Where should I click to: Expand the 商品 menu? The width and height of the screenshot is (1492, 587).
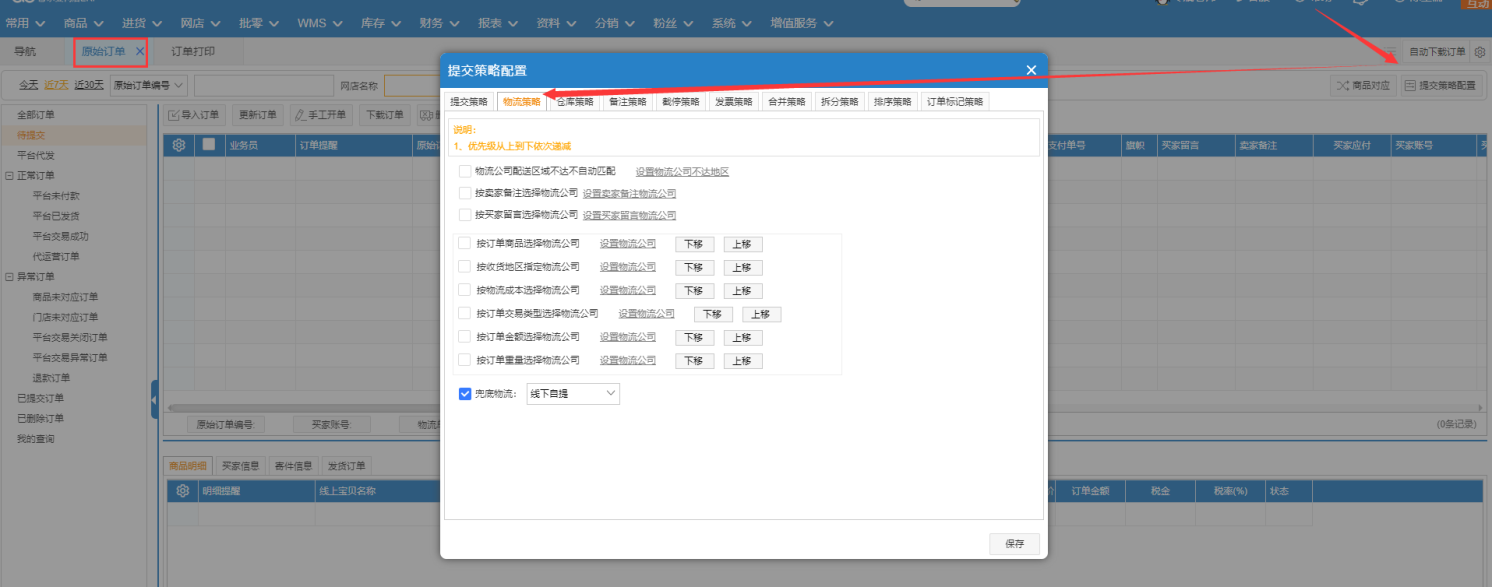(x=84, y=22)
